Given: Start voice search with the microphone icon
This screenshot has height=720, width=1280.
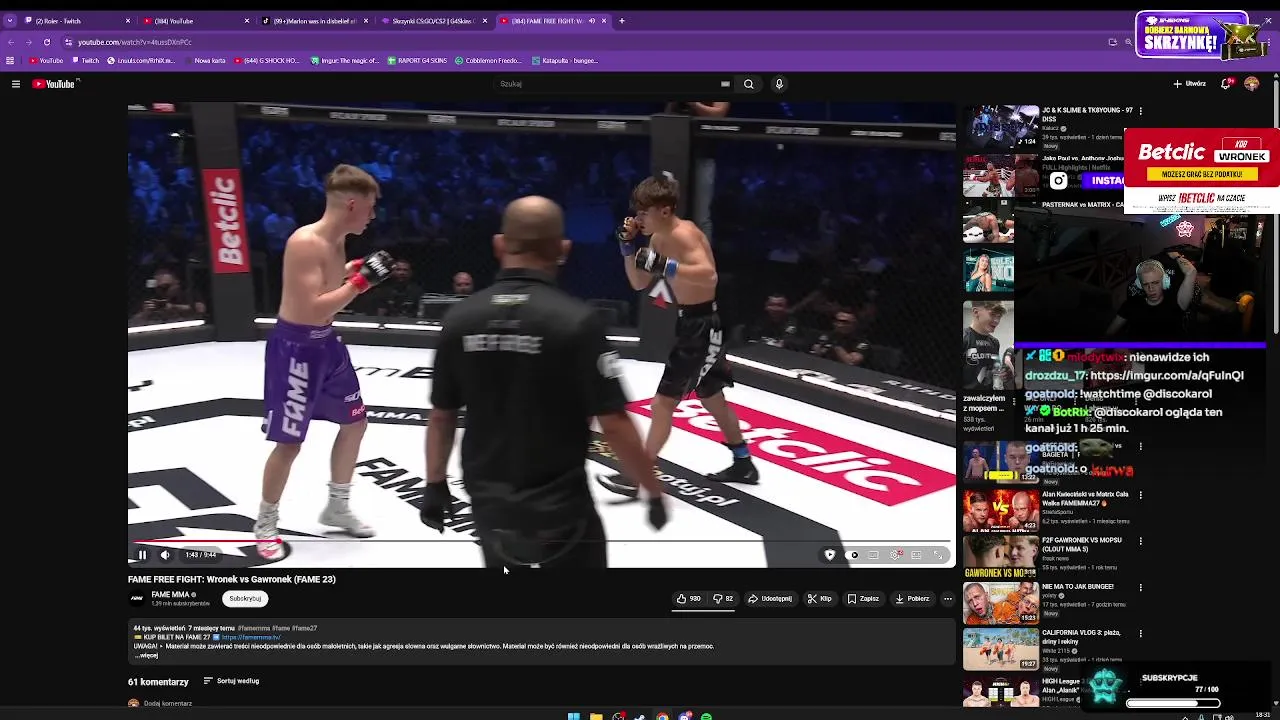Looking at the screenshot, I should 779,84.
